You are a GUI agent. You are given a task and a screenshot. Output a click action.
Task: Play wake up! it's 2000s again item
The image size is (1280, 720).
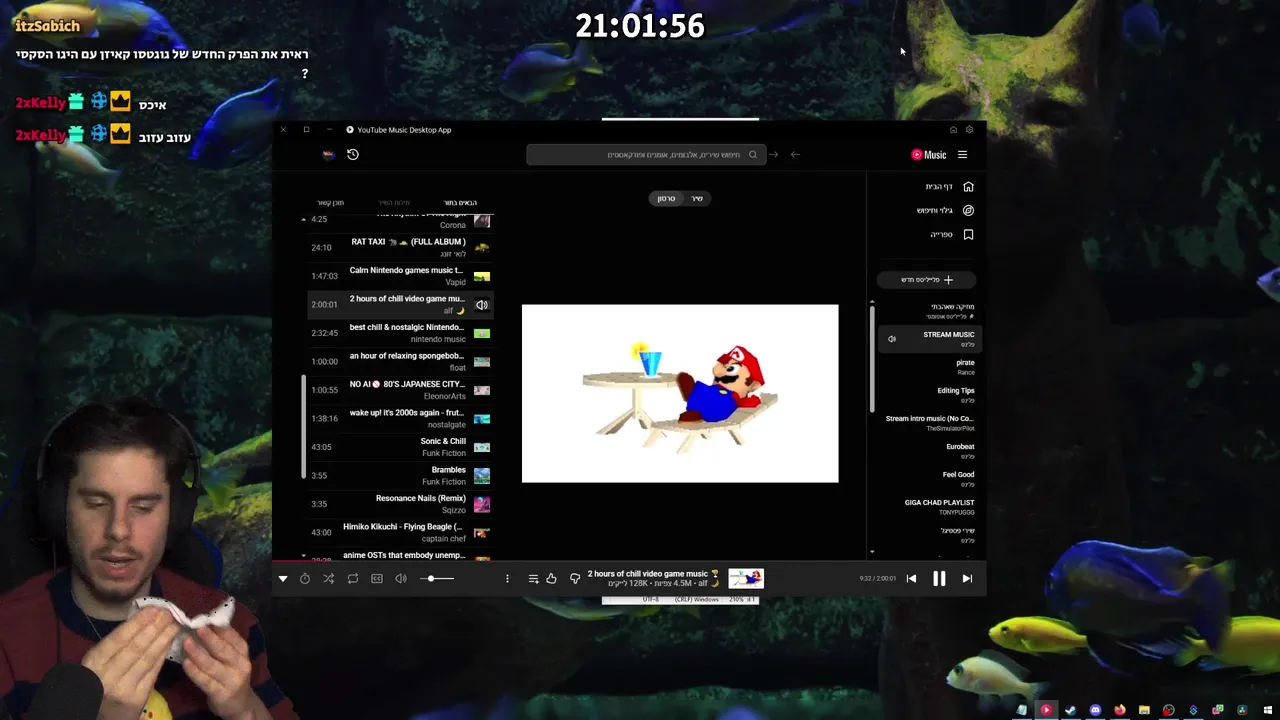coord(400,418)
